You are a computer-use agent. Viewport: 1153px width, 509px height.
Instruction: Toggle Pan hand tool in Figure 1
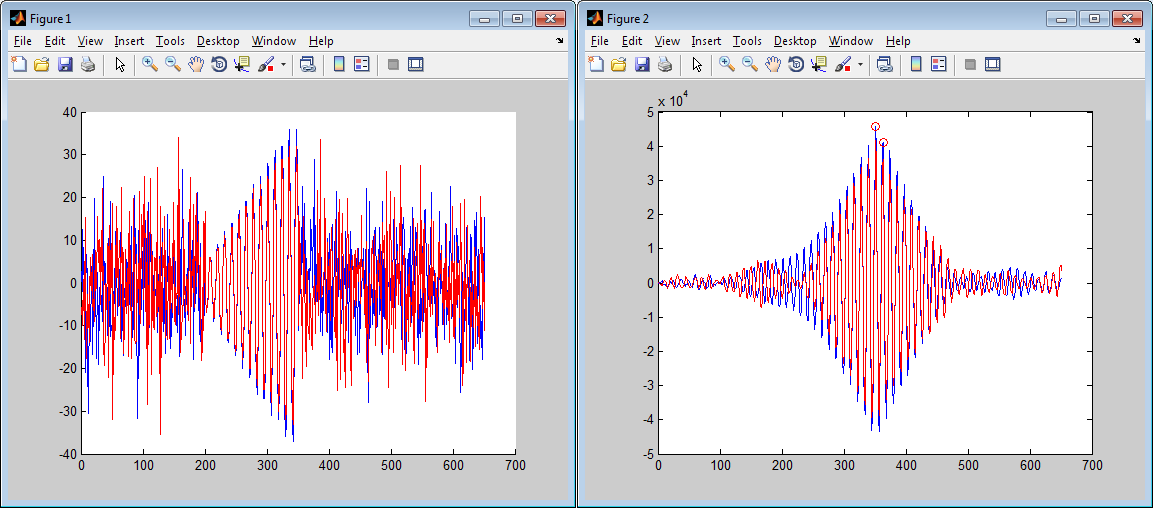coord(196,64)
